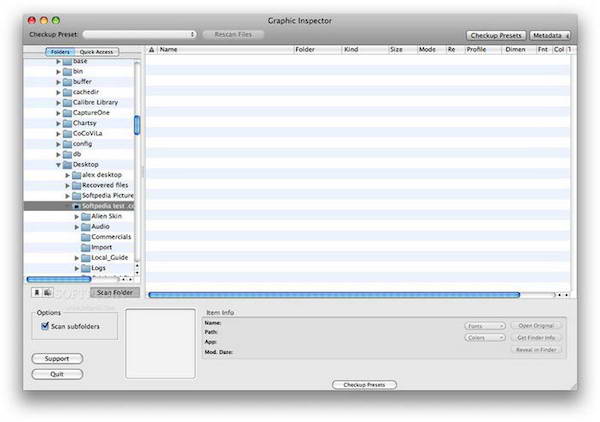Click the Desktop folder icon
600x422 pixels.
click(67, 165)
